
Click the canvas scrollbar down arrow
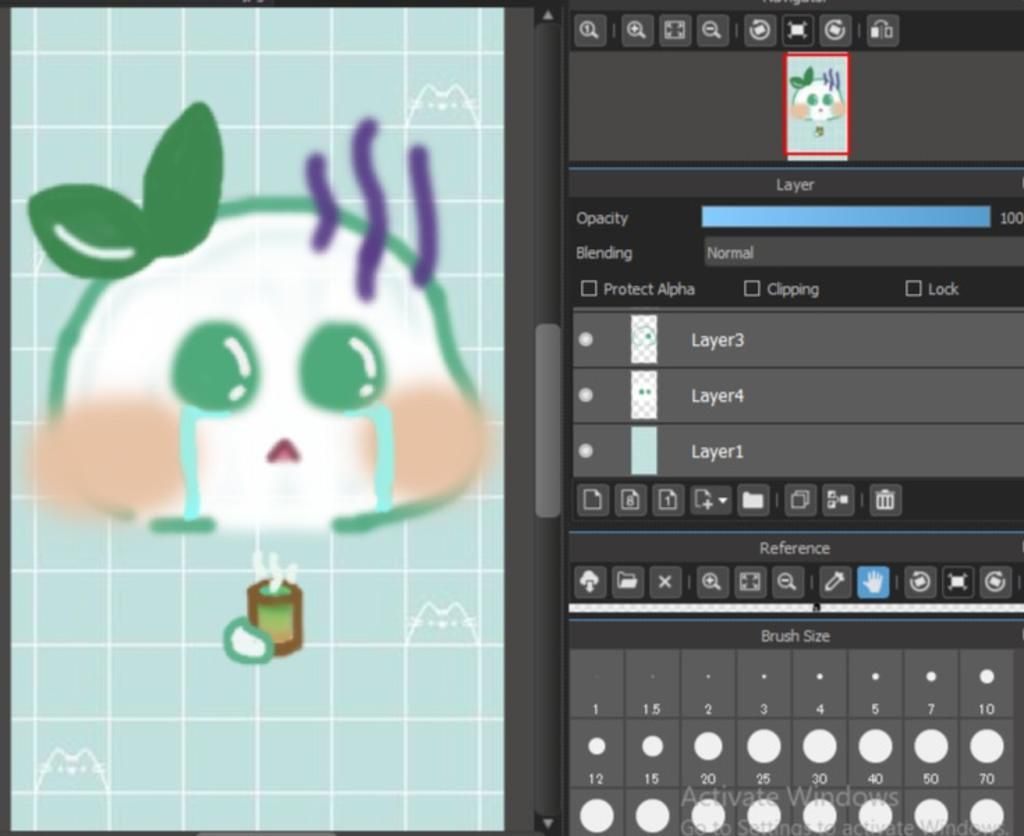[548, 824]
